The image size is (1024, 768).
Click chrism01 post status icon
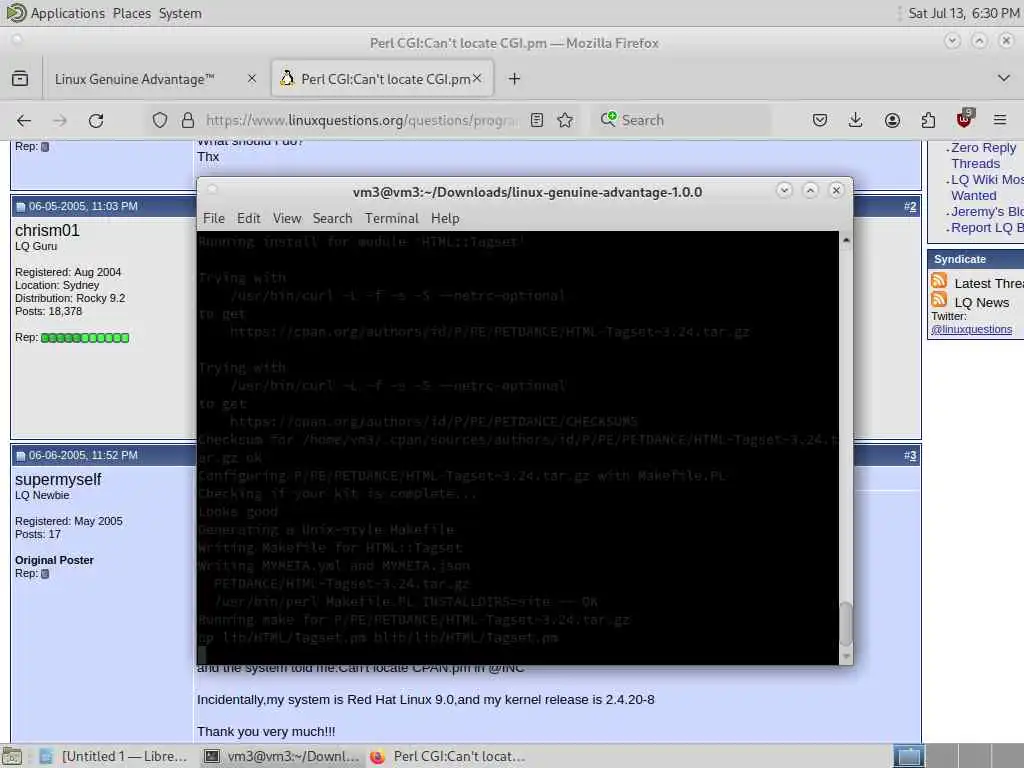[20, 207]
